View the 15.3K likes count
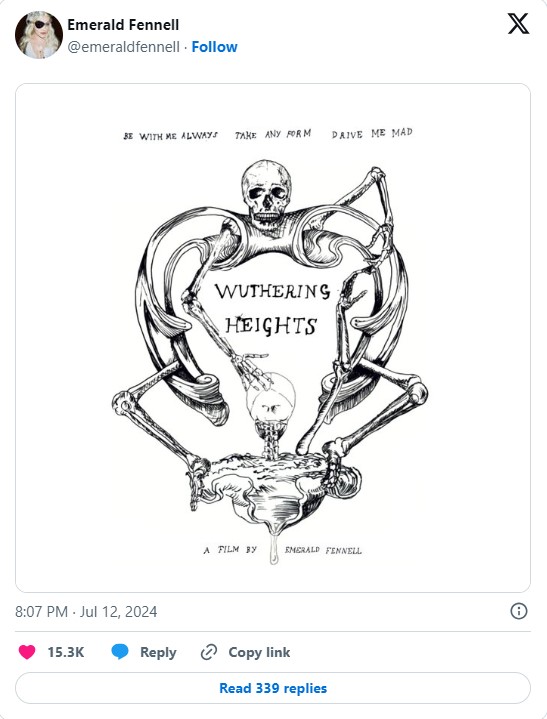This screenshot has height=719, width=547. click(66, 652)
